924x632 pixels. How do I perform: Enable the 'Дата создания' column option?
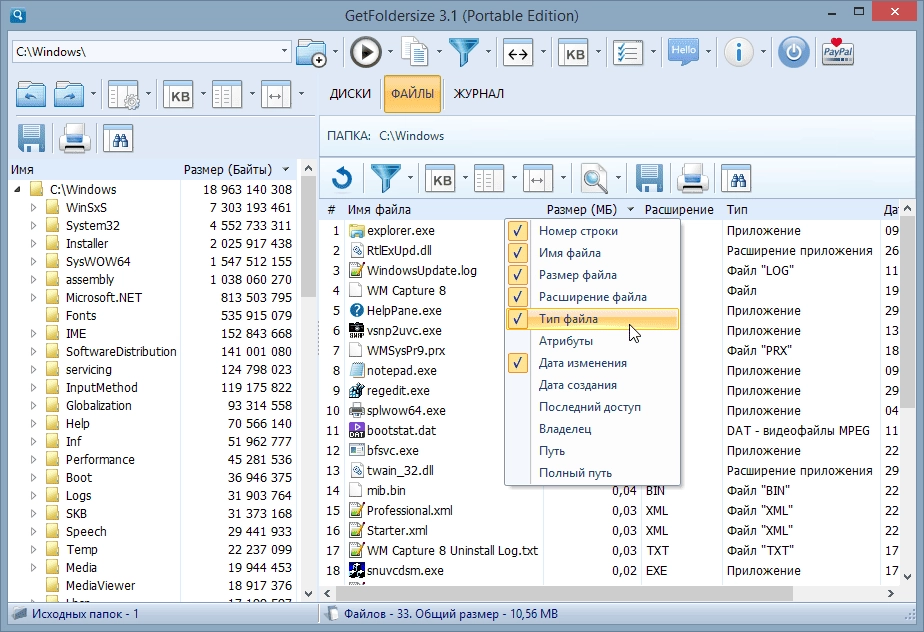(592, 385)
